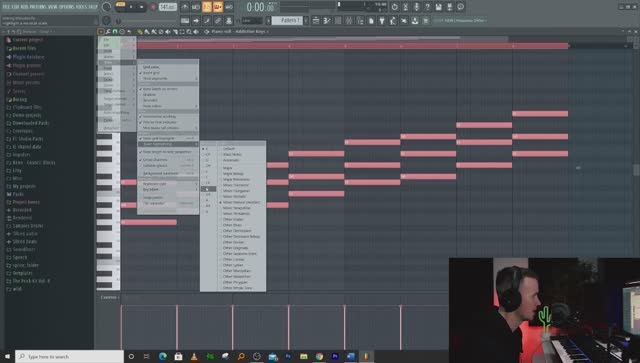The image size is (640, 363).
Task: Open the piano roll main menu arrow icon
Action: click(x=101, y=31)
